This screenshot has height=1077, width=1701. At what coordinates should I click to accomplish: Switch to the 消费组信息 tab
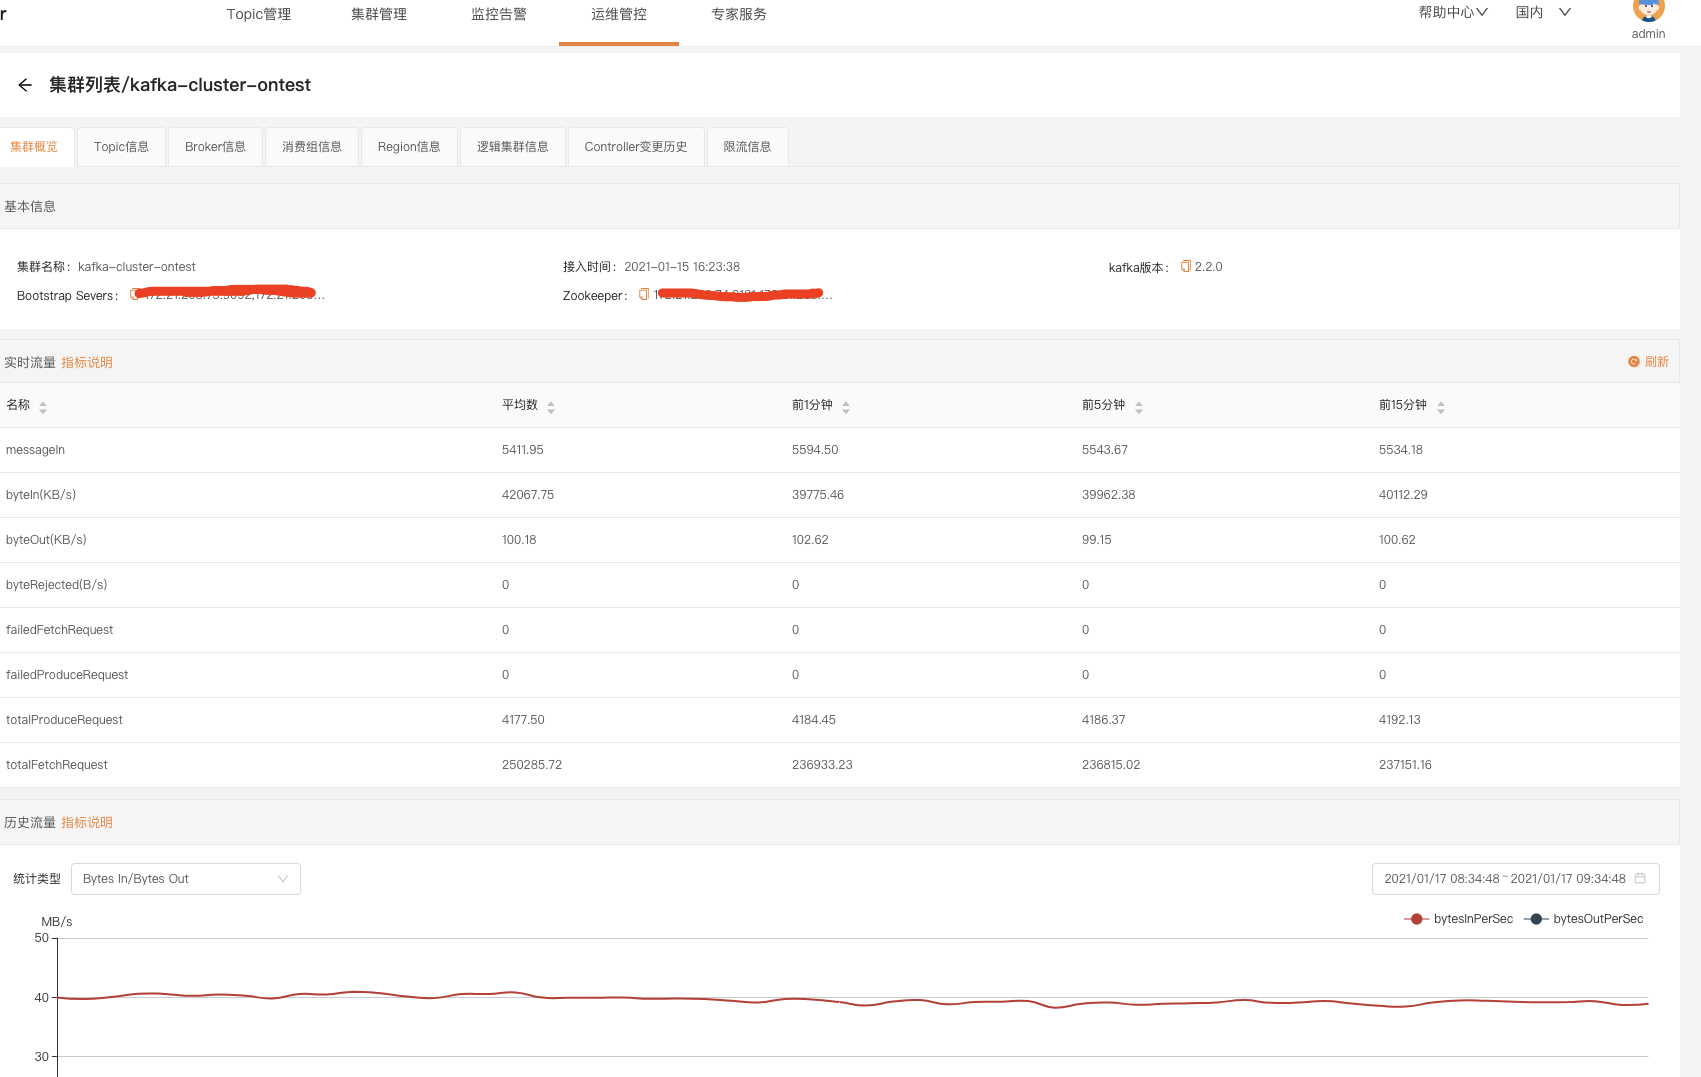(x=312, y=147)
